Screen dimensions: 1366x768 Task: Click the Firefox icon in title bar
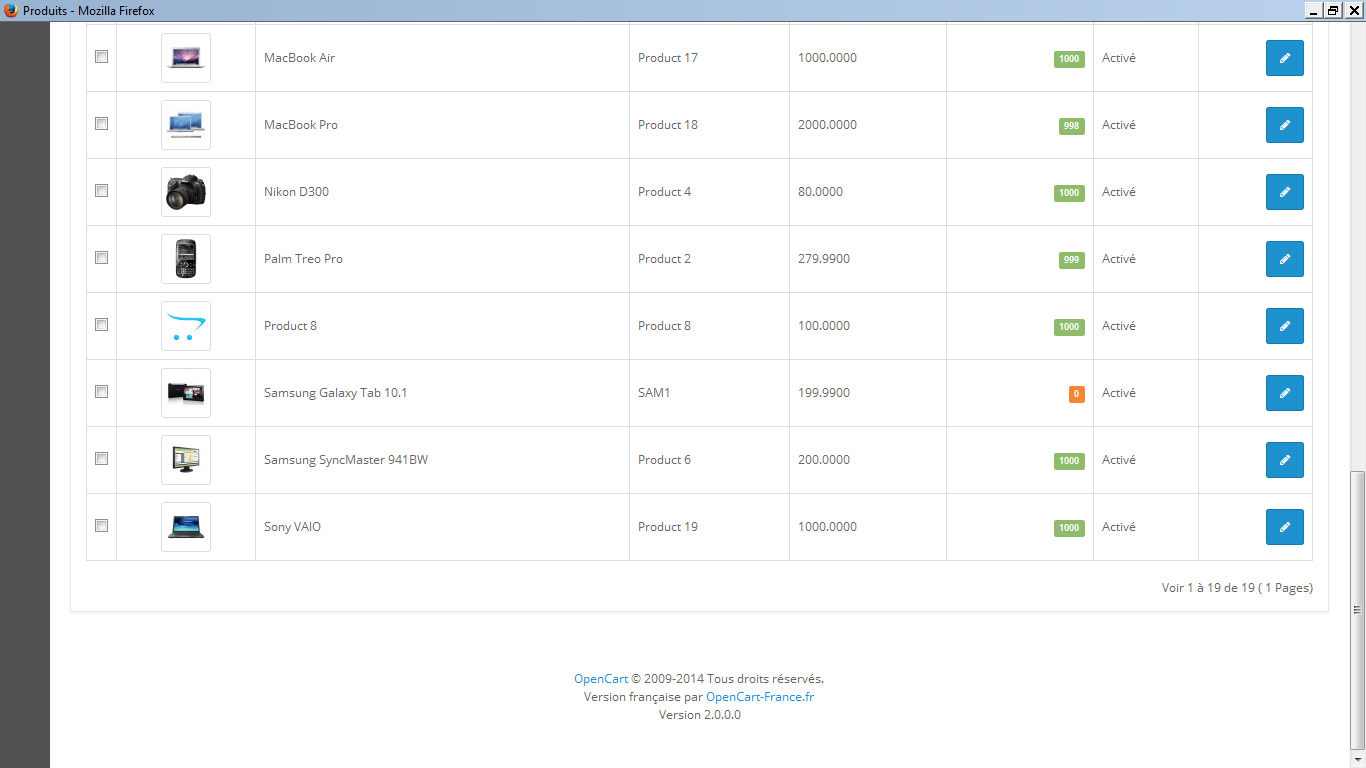coord(11,10)
